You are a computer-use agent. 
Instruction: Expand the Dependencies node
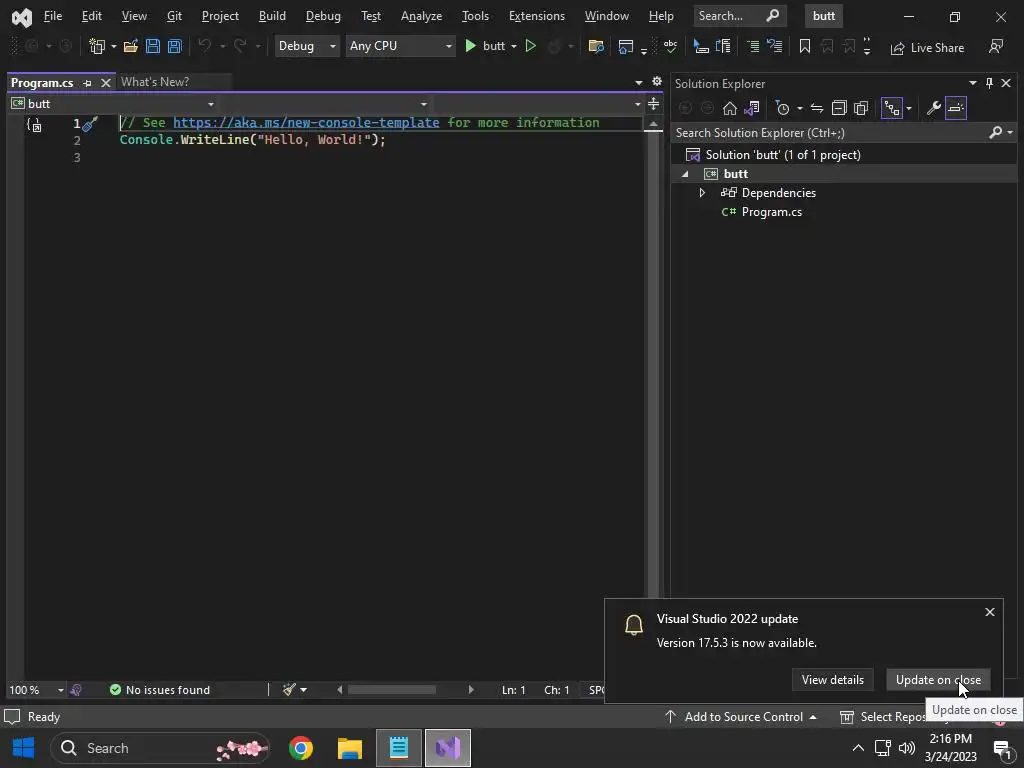point(702,193)
